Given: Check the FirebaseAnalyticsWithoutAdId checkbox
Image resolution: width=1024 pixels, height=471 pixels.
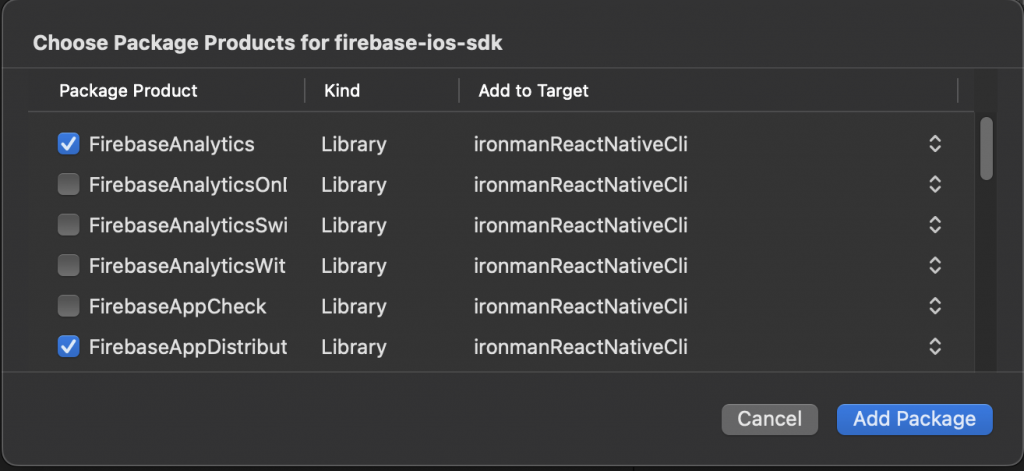Looking at the screenshot, I should [69, 266].
